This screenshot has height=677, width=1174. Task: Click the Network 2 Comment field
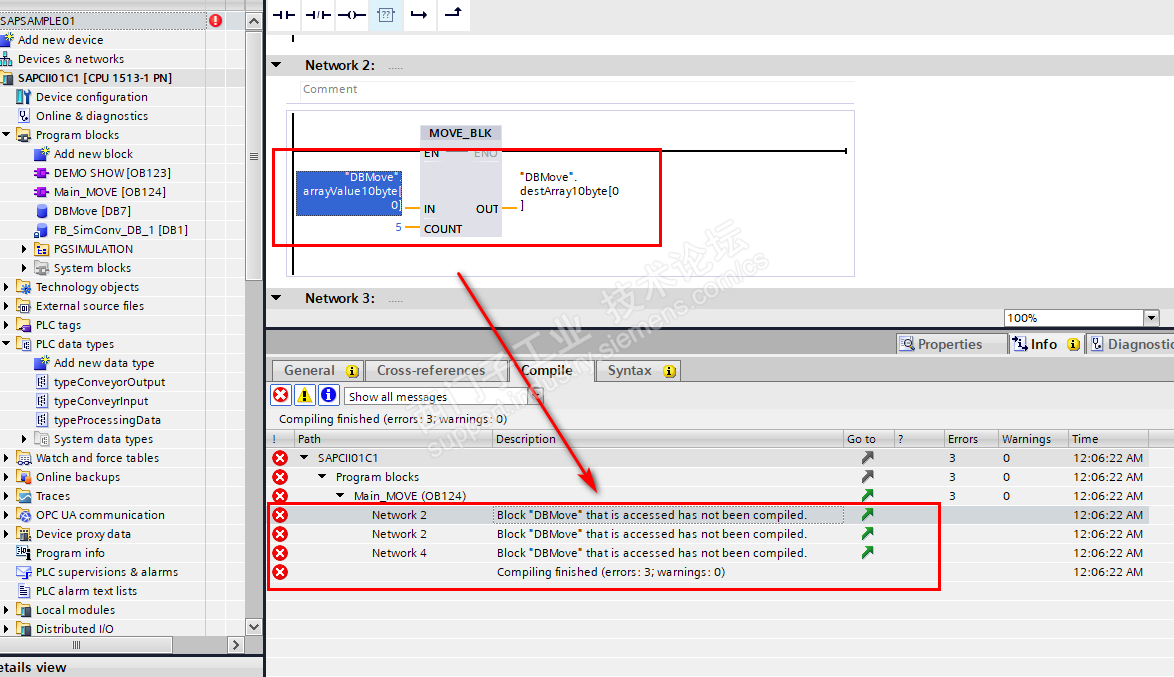[x=577, y=89]
